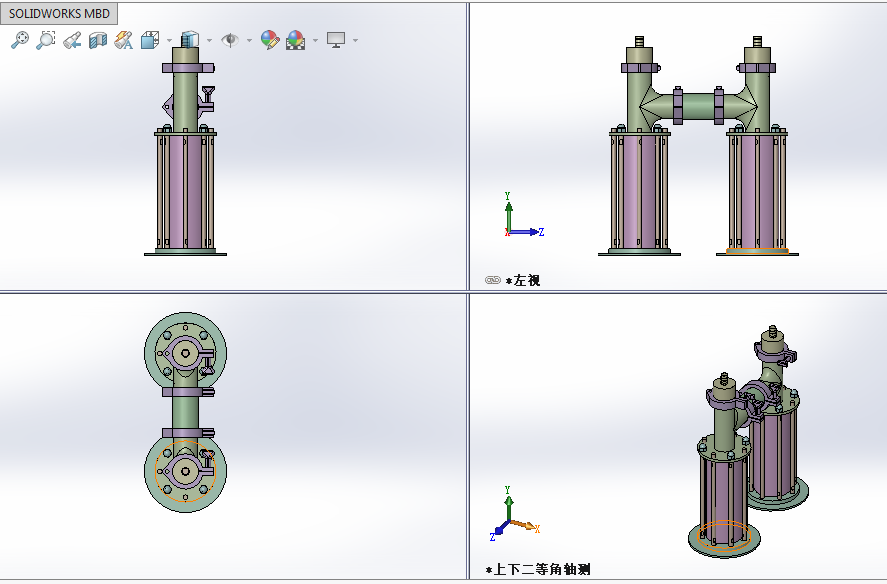Toggle the Section View tool
The image size is (887, 584).
pos(98,40)
